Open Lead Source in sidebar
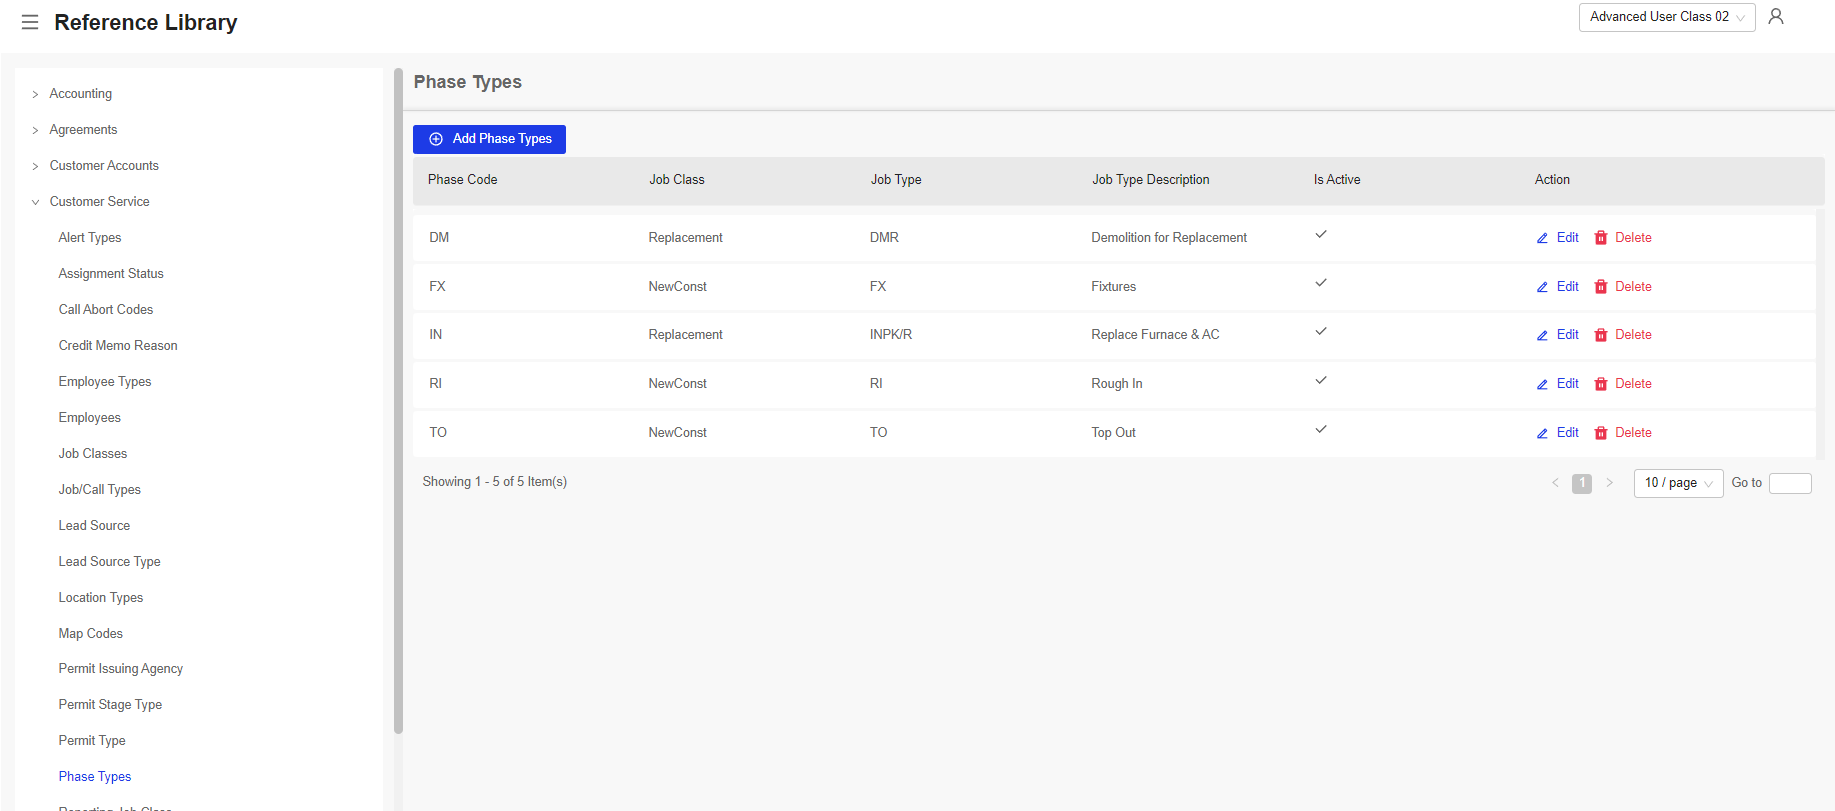This screenshot has width=1835, height=811. 94,526
